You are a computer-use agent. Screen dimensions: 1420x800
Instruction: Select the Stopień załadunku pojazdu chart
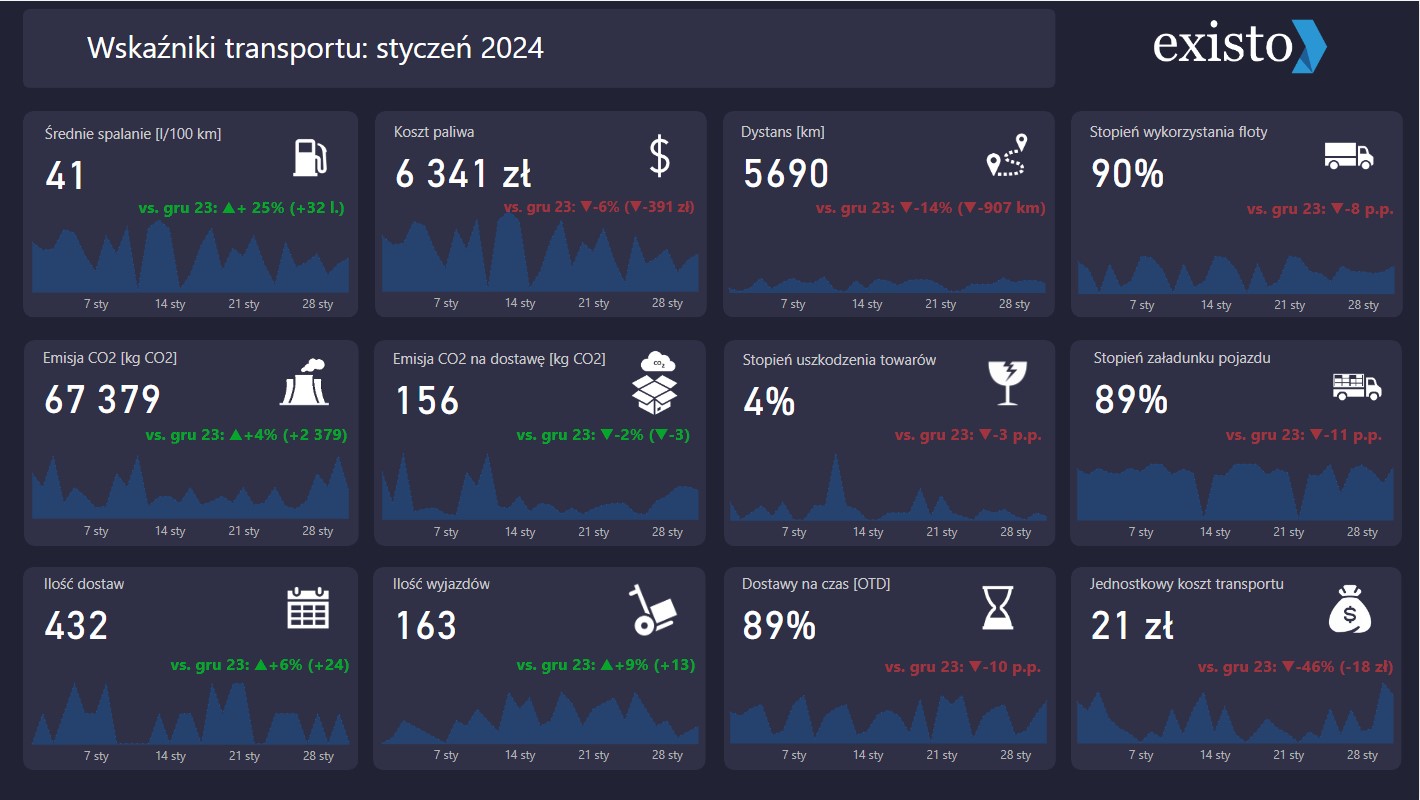[1235, 491]
